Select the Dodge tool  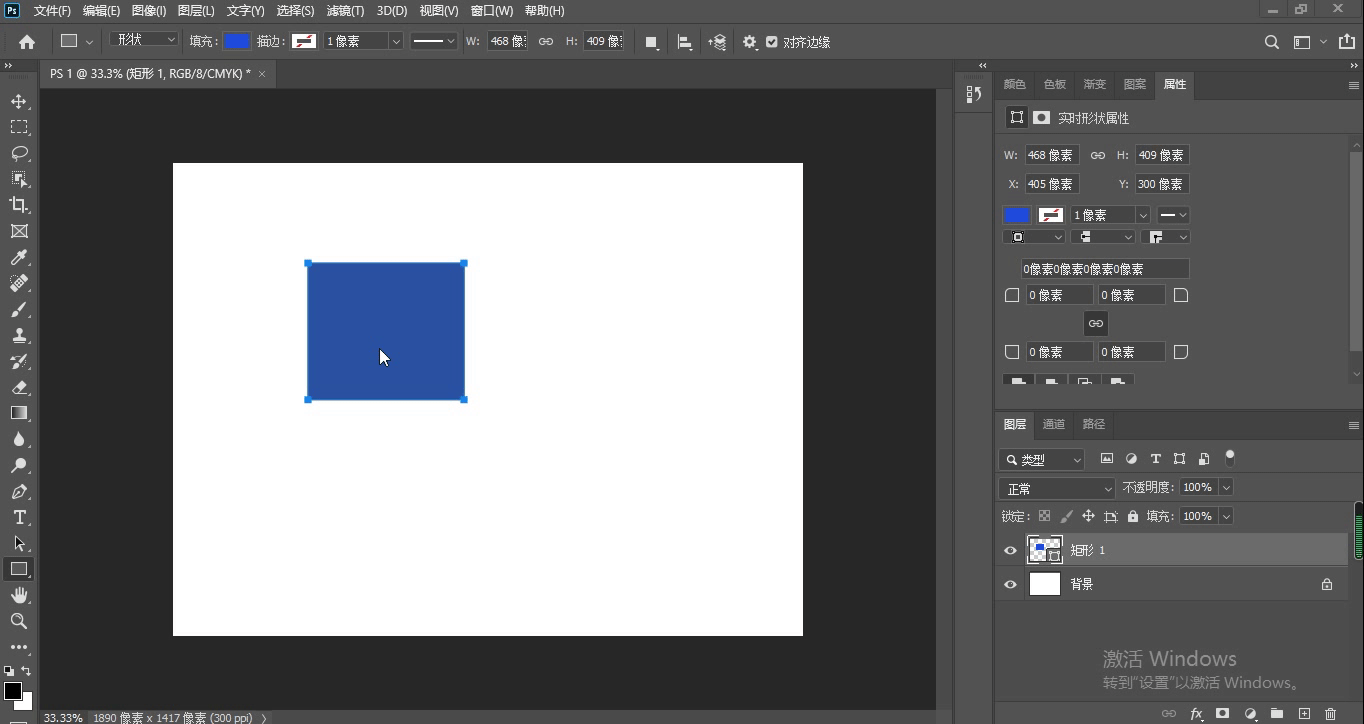(19, 466)
